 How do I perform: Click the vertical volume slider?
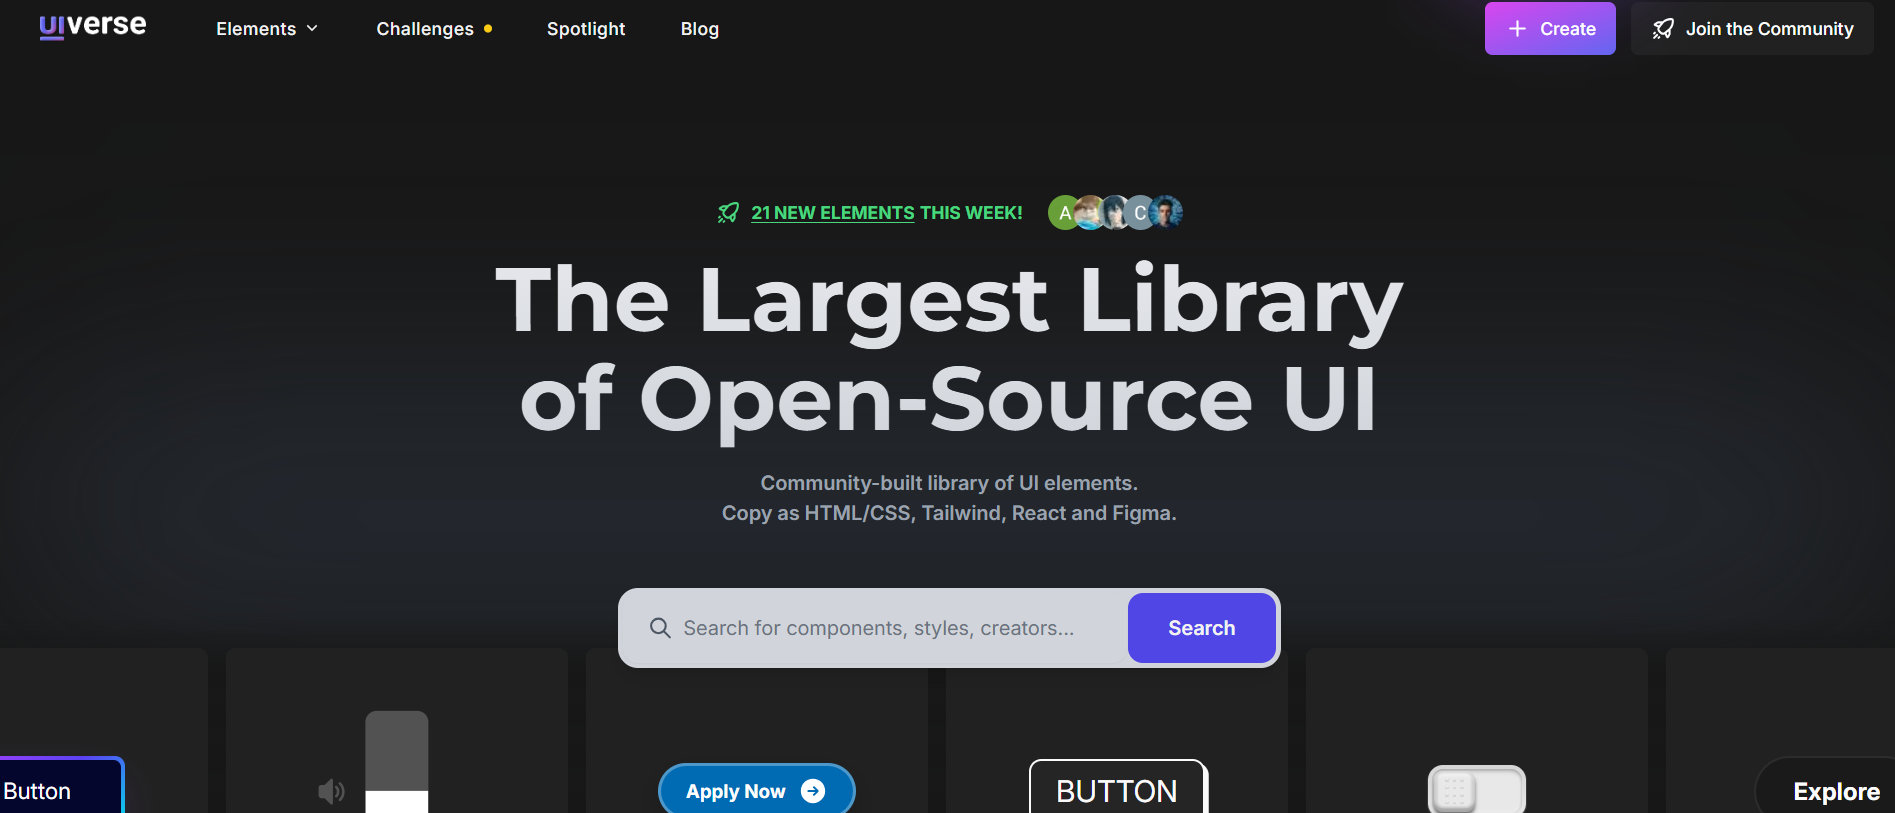396,762
